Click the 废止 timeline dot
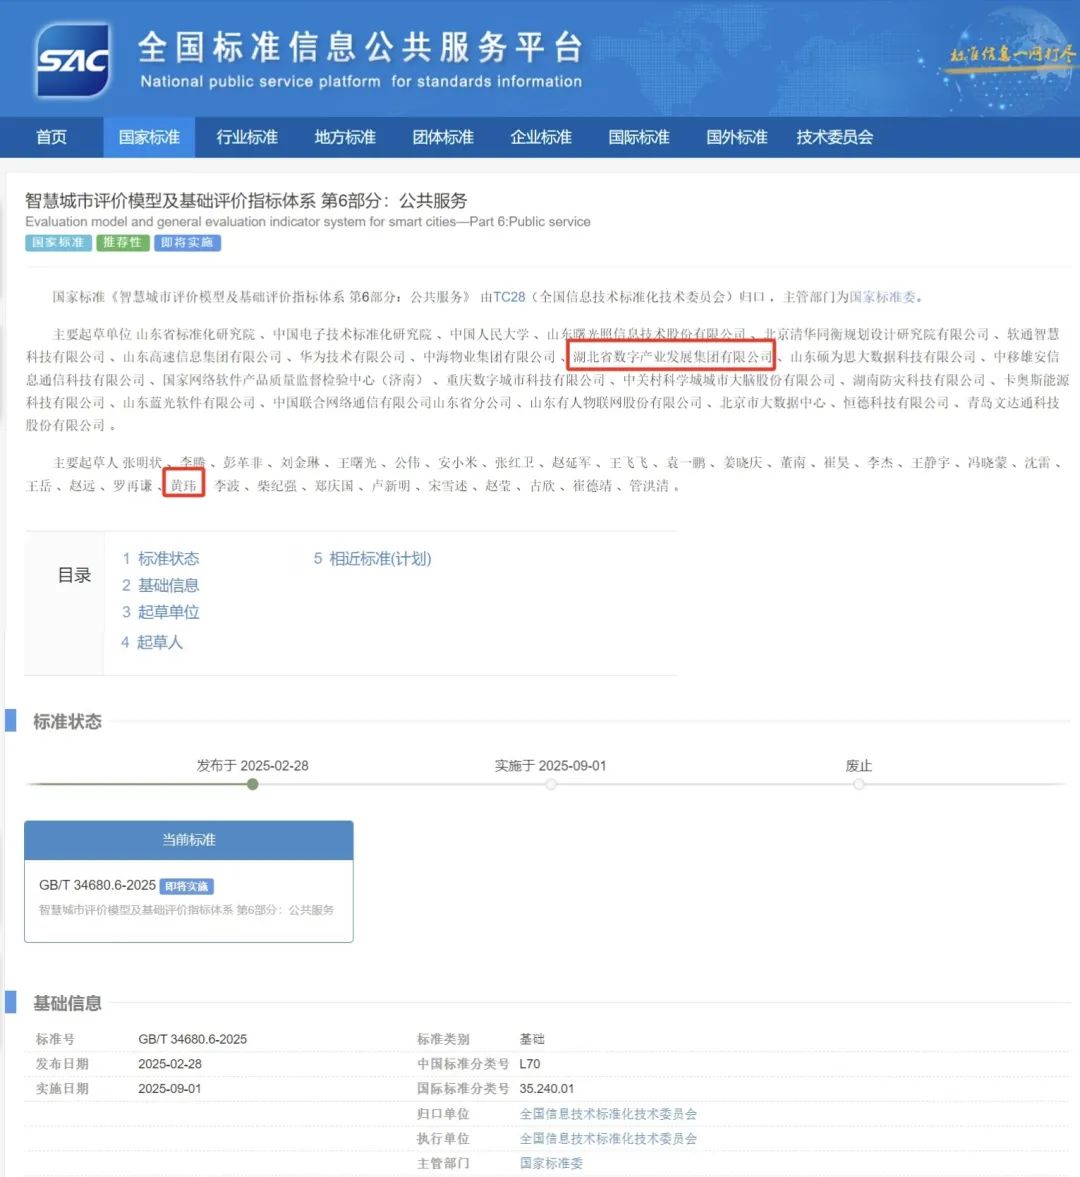 click(x=859, y=784)
